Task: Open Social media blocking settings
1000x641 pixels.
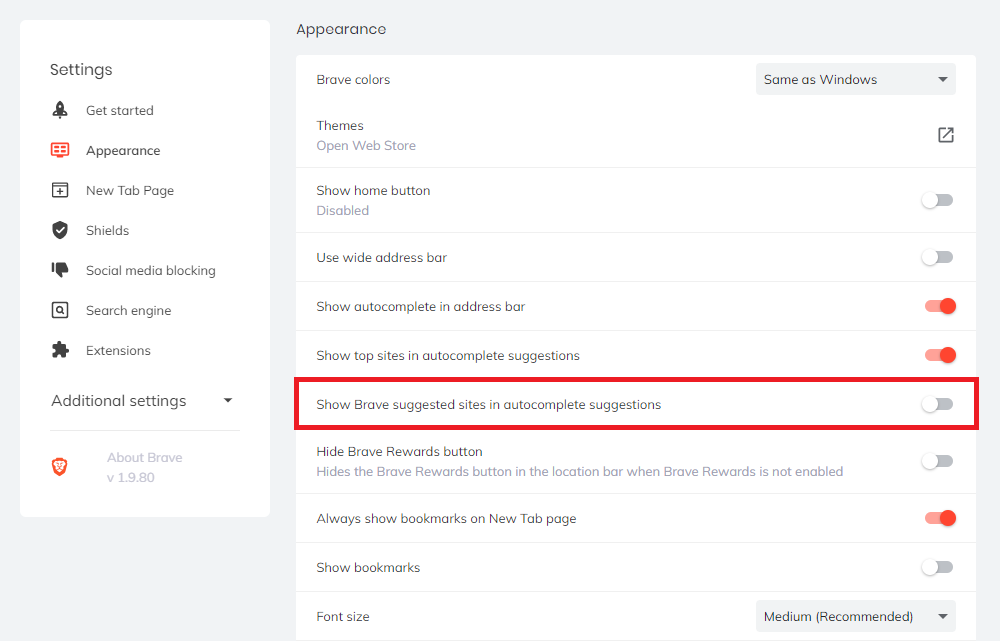Action: point(151,270)
